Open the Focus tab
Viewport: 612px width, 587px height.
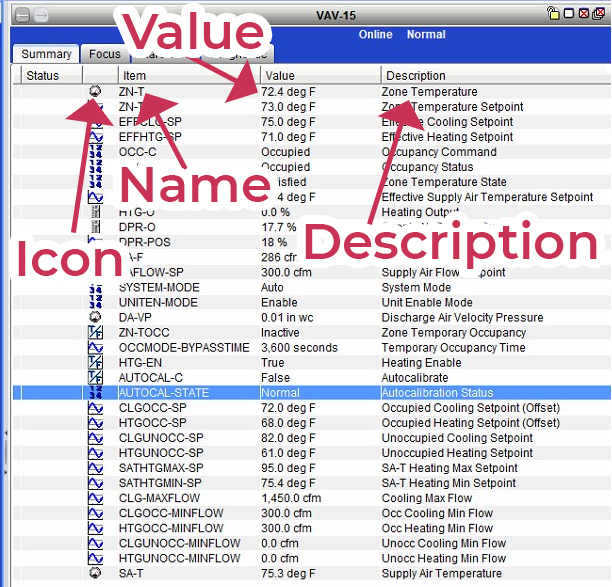click(x=105, y=54)
